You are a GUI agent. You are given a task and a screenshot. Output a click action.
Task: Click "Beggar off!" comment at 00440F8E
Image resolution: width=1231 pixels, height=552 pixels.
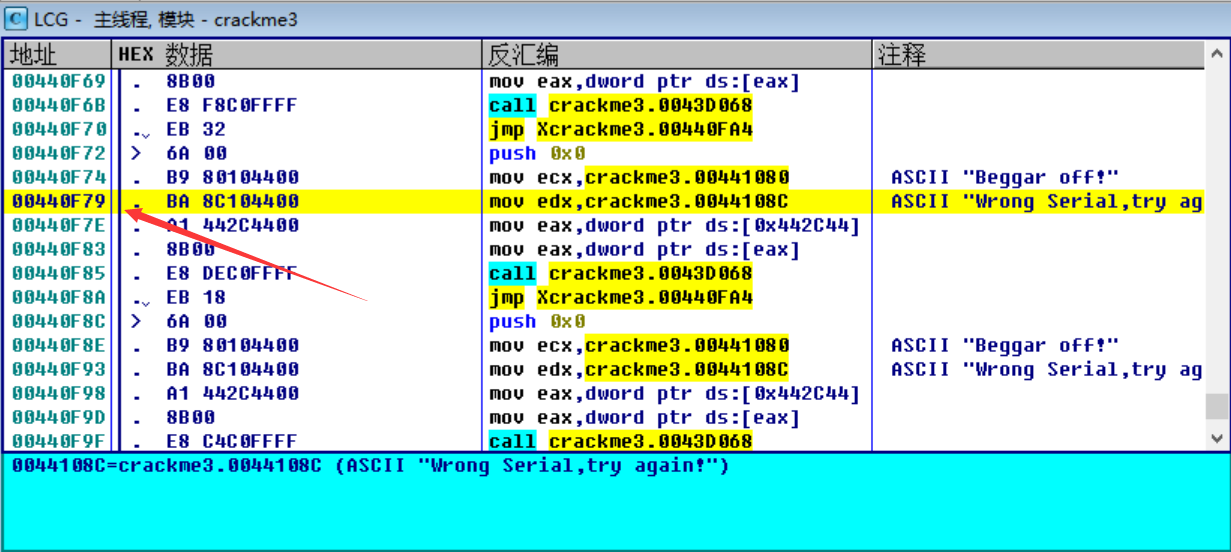1005,345
